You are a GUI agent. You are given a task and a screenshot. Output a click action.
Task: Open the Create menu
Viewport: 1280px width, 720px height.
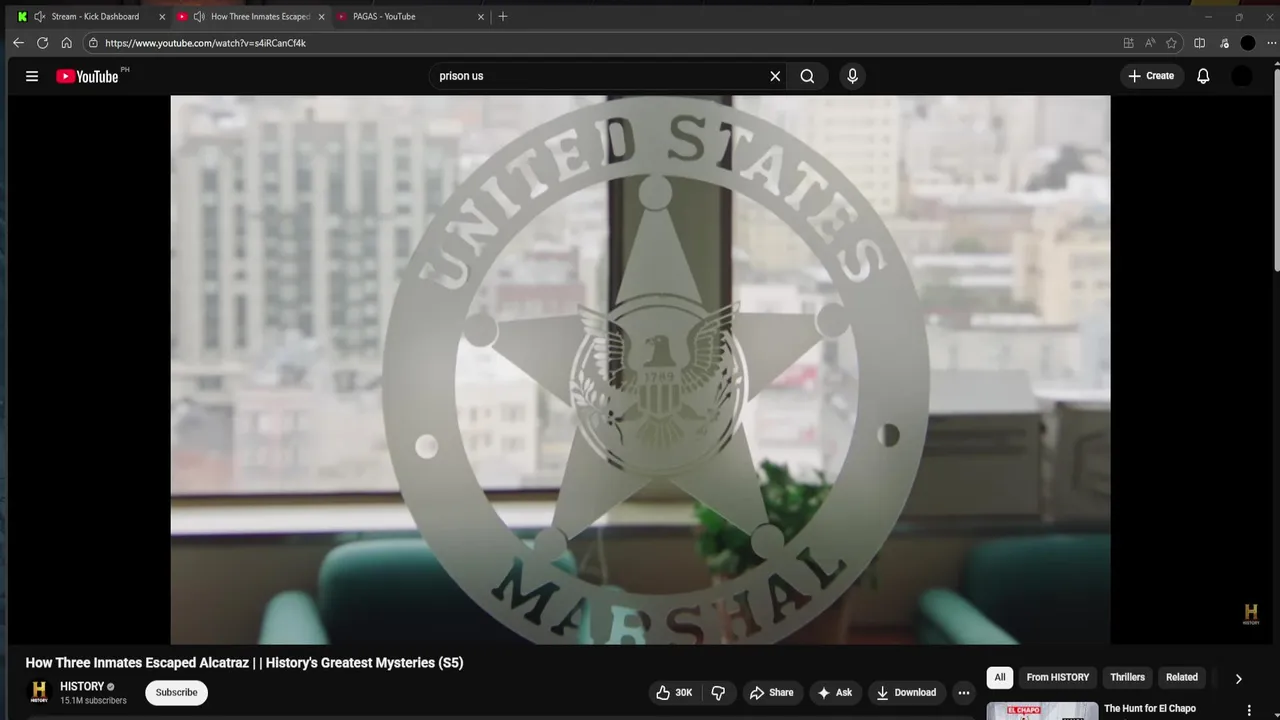(1151, 76)
